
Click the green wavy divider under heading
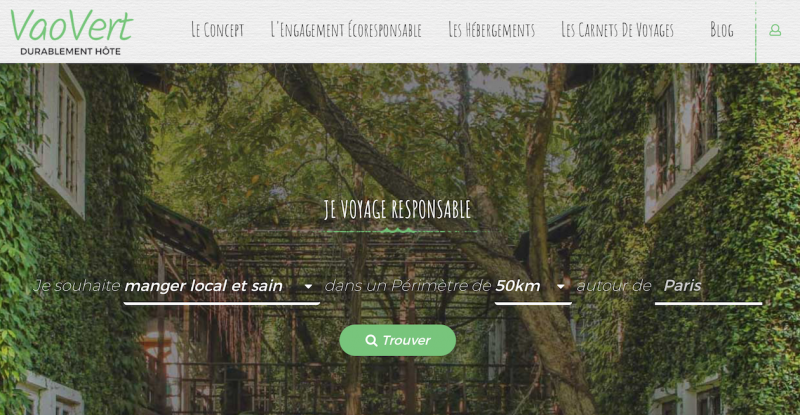click(x=398, y=231)
